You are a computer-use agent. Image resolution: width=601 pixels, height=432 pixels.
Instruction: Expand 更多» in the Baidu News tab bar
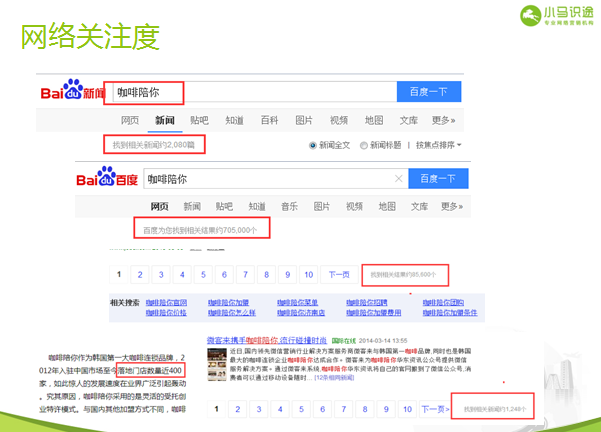pyautogui.click(x=443, y=120)
